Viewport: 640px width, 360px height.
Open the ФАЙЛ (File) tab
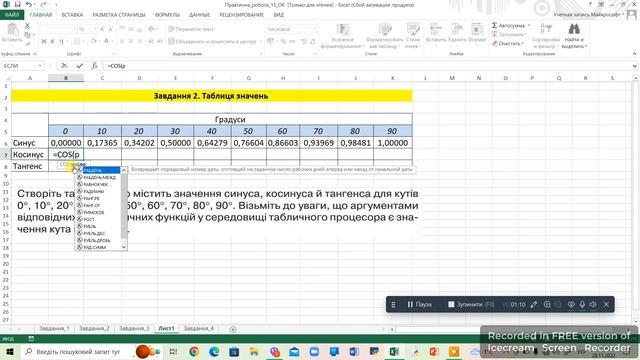coord(12,15)
